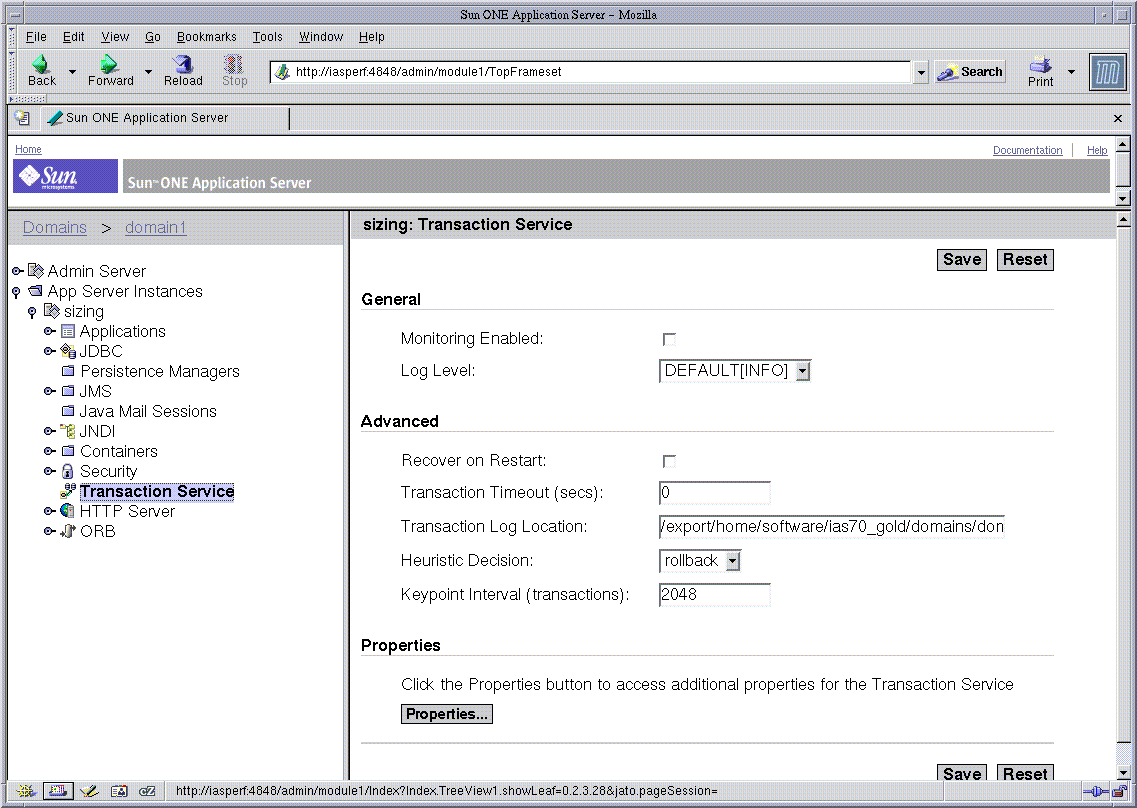Click the Transaction Timeout input field

(x=714, y=492)
